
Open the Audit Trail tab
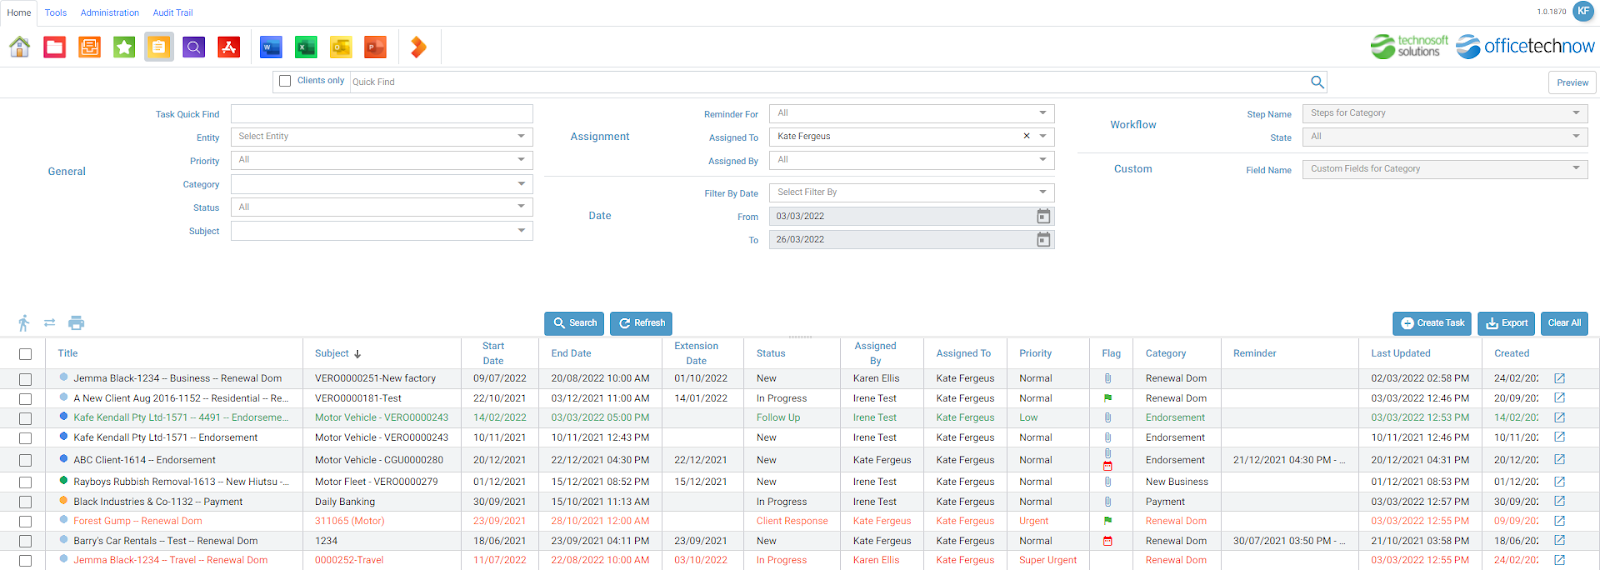tap(173, 13)
